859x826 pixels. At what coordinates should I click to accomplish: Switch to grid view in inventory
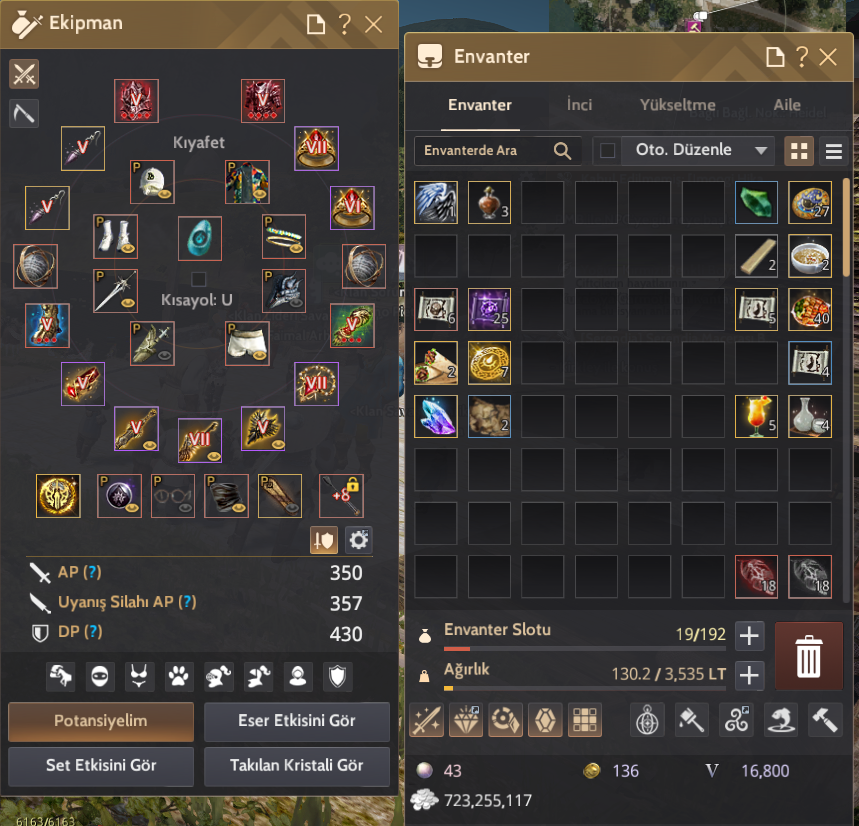799,151
